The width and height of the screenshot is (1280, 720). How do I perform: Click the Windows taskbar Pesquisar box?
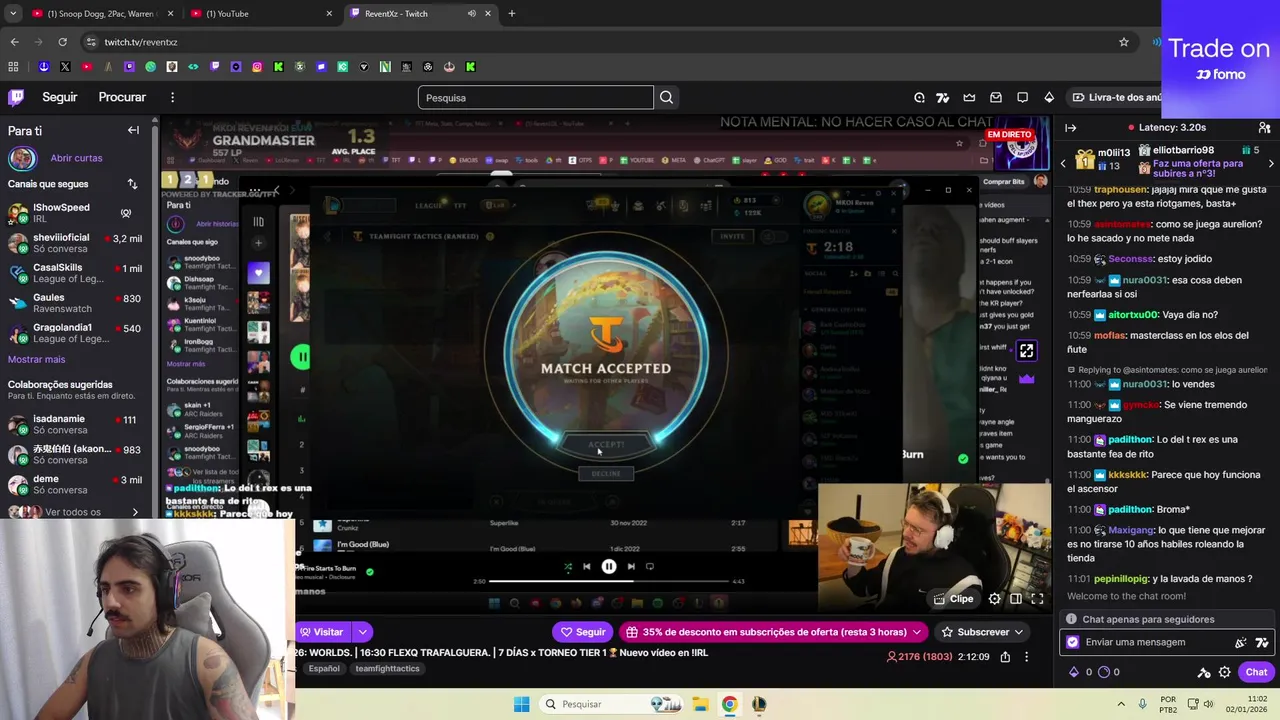(610, 704)
